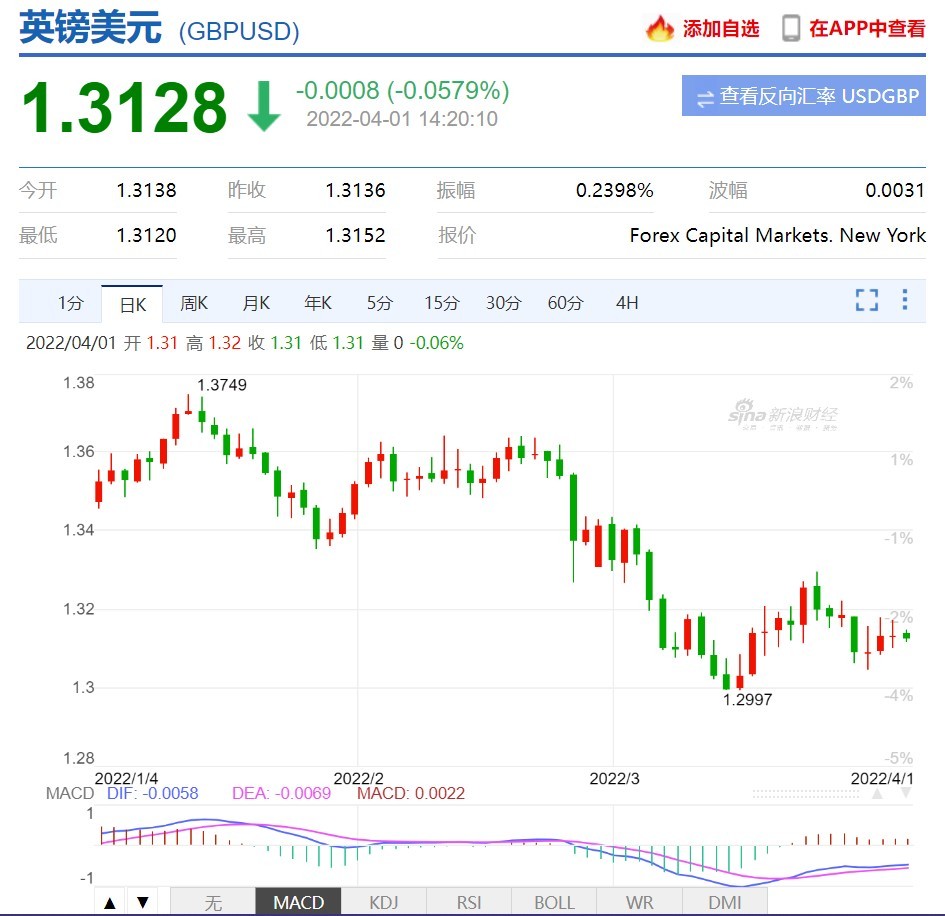Click the timestamp 2022-04-01 14:20:10
Screen dimensions: 945x916
point(402,119)
